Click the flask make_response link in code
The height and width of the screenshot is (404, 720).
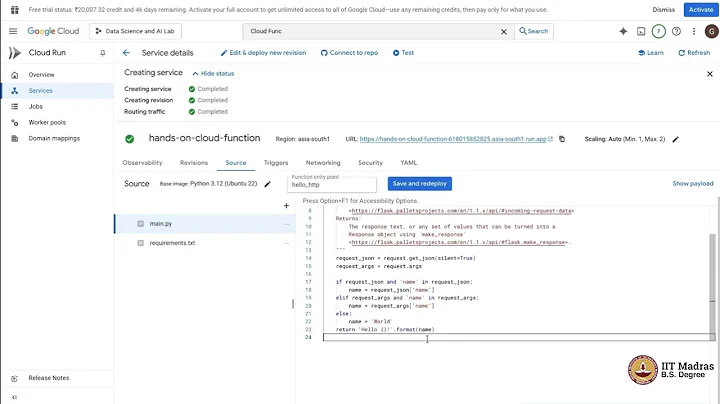pos(459,242)
